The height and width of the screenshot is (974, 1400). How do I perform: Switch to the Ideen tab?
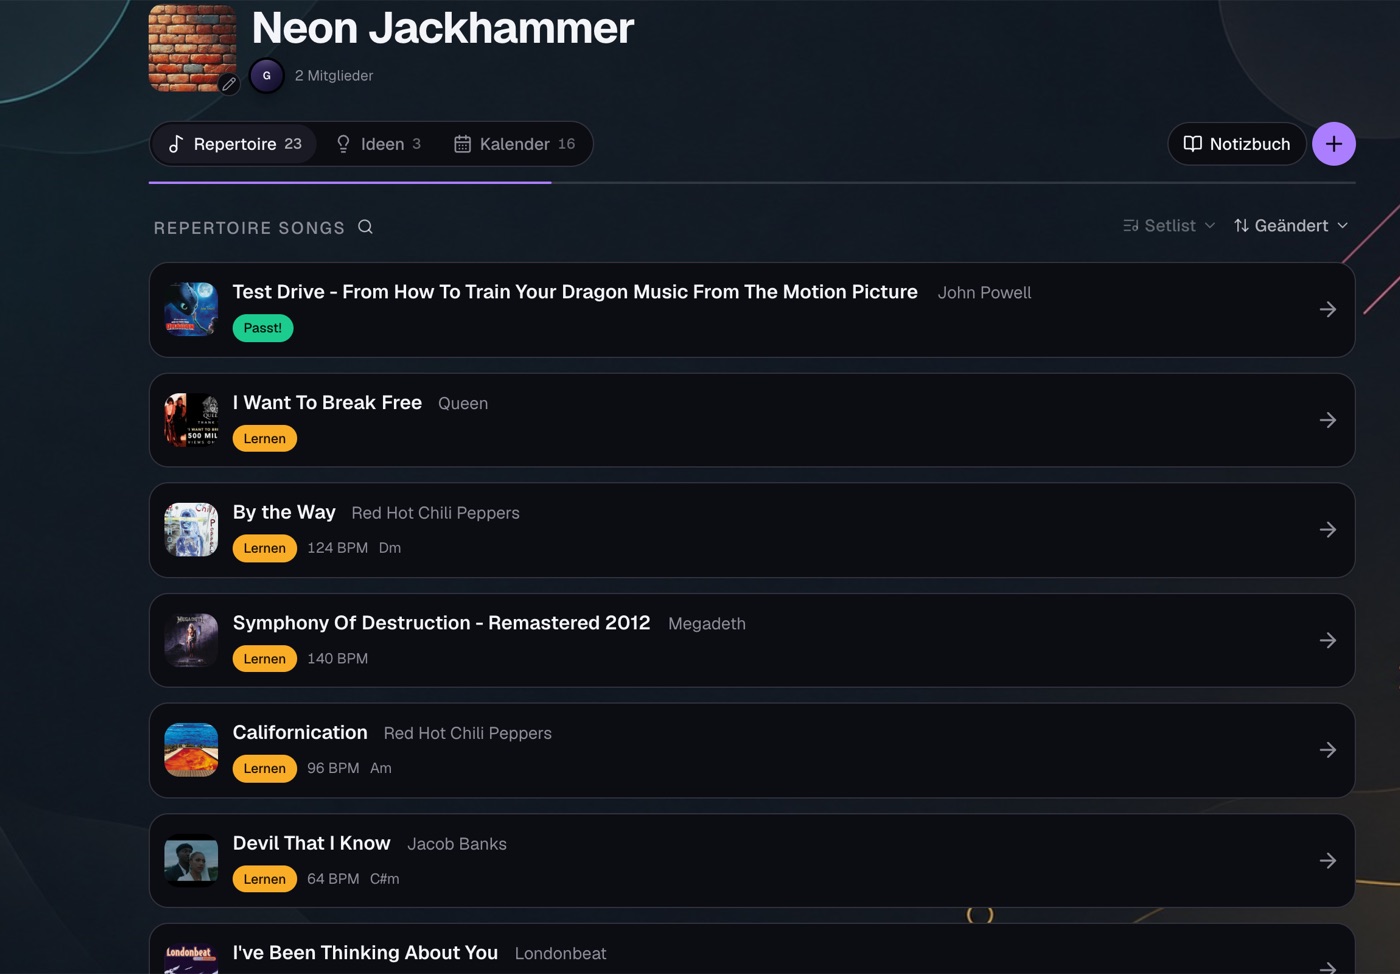(378, 144)
